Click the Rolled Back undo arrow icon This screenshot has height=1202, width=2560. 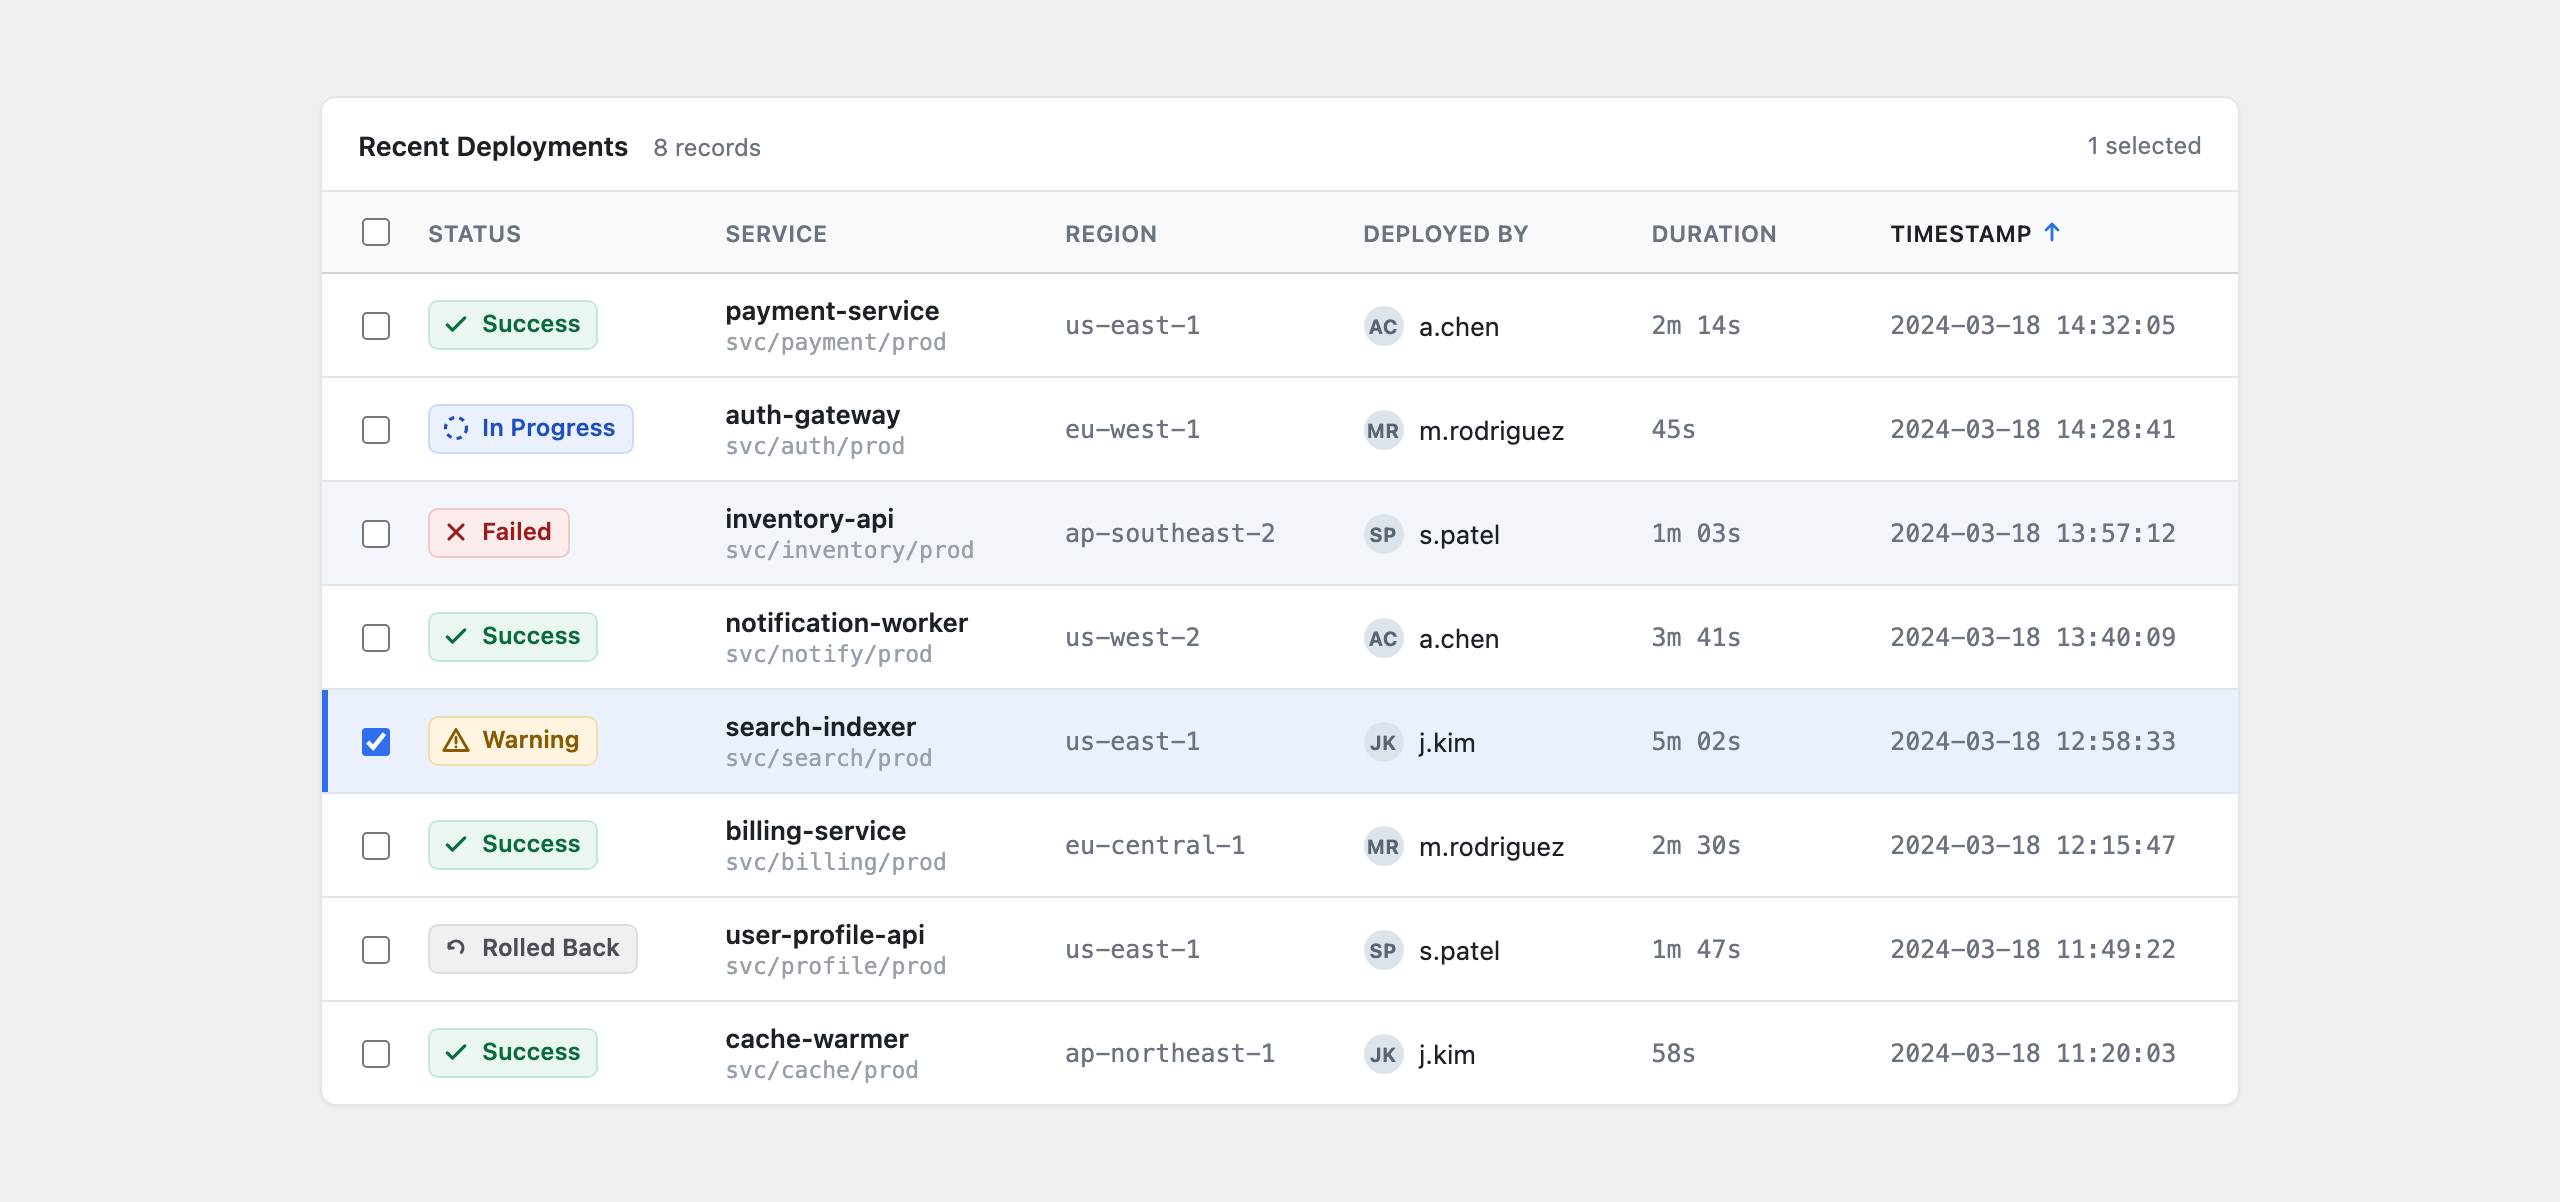coord(456,947)
